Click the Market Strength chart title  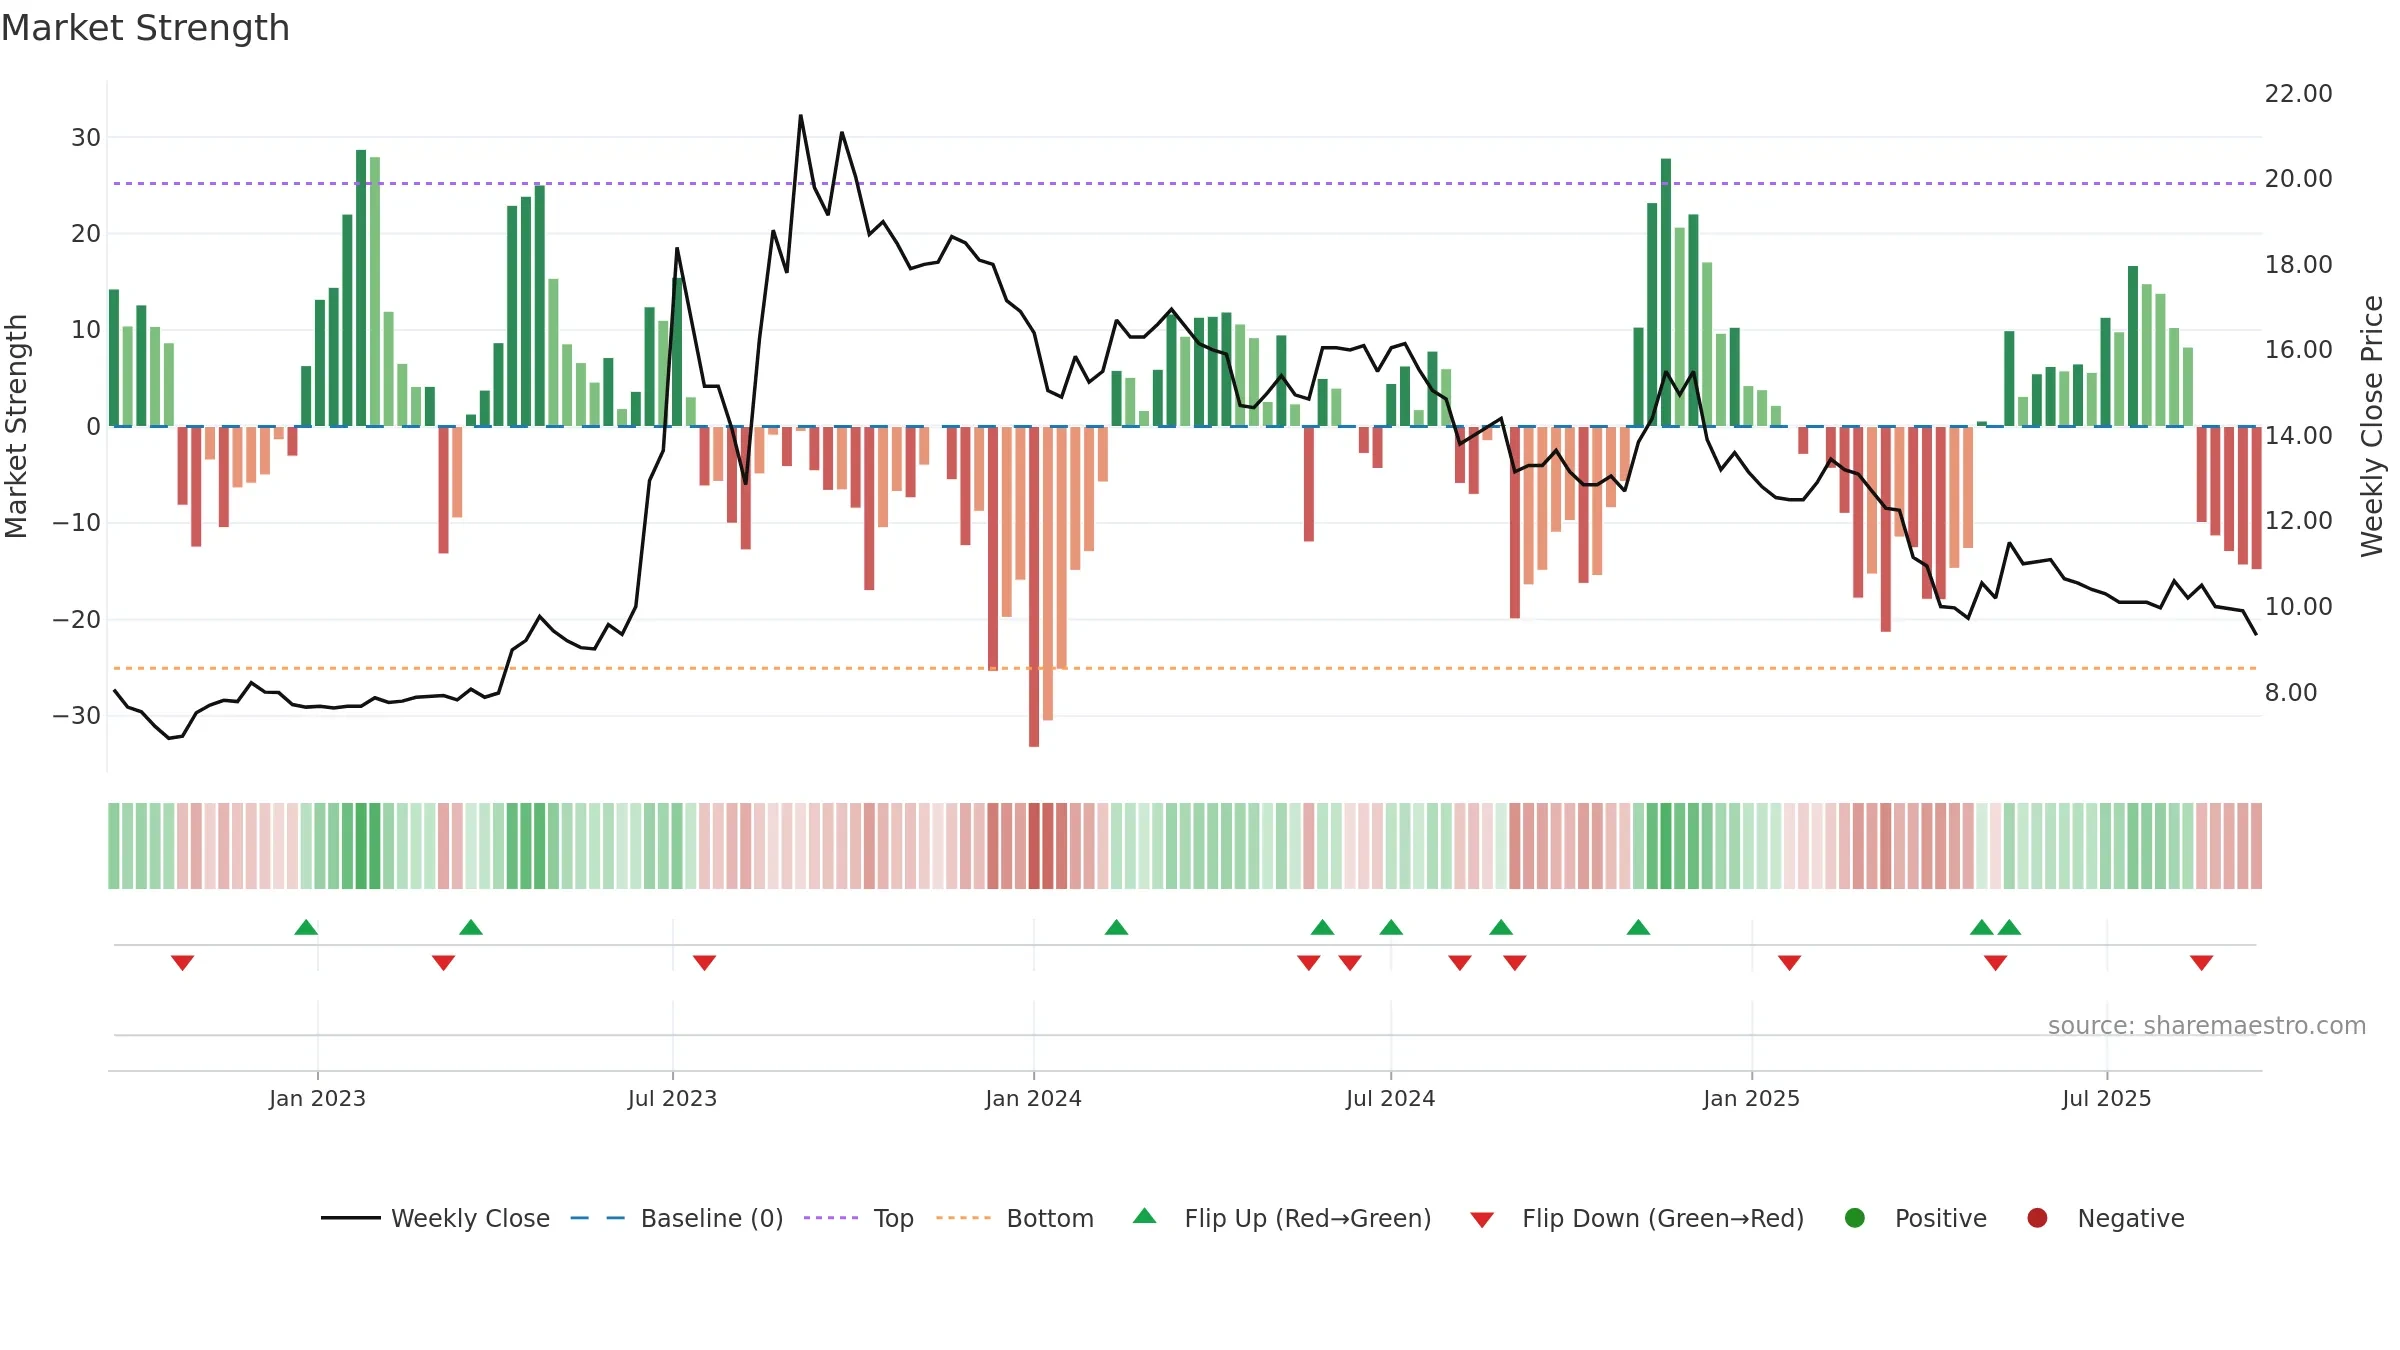(145, 28)
